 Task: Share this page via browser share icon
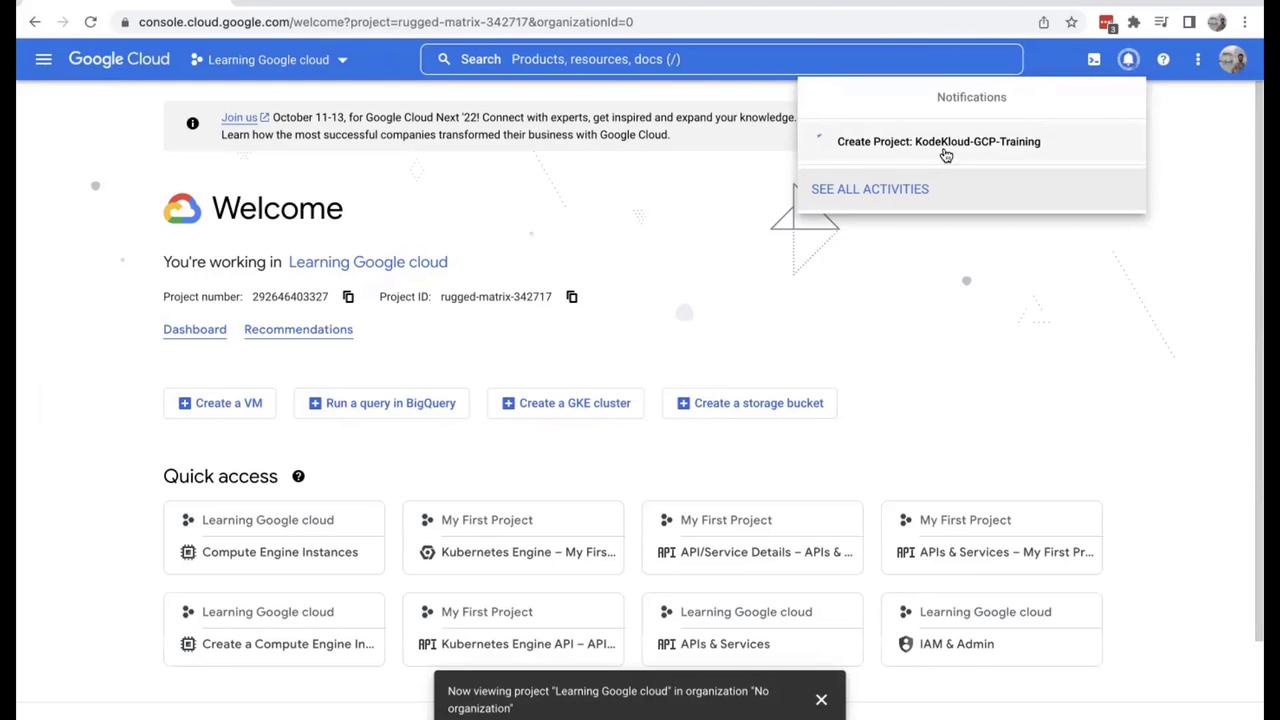pyautogui.click(x=1044, y=22)
